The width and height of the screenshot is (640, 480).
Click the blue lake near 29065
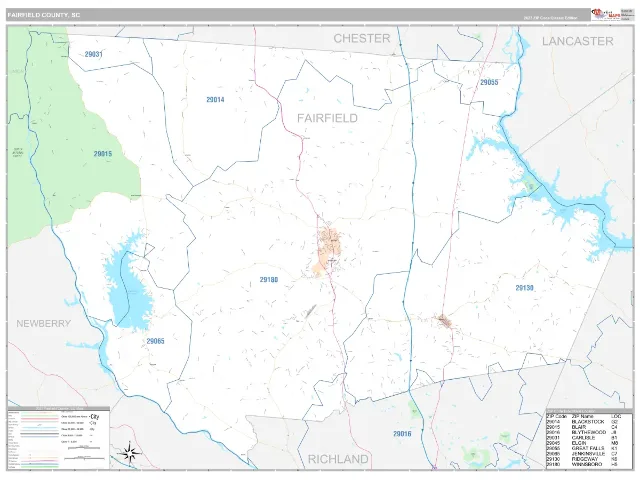click(x=127, y=284)
